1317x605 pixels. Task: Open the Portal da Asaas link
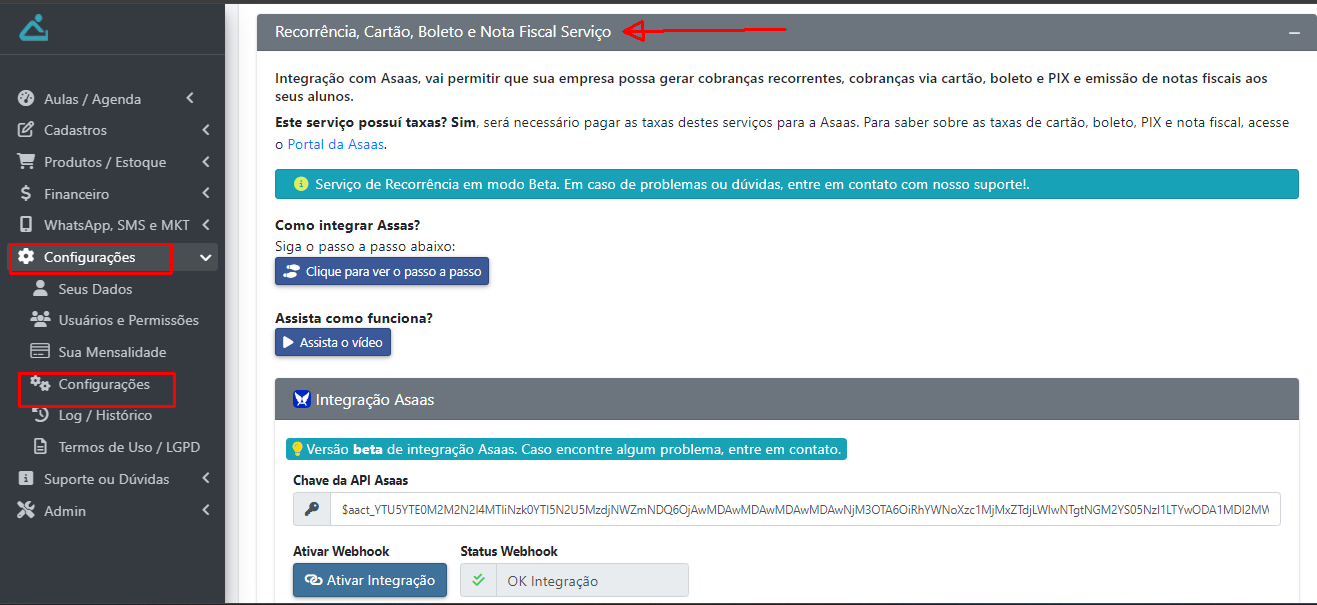click(x=335, y=144)
